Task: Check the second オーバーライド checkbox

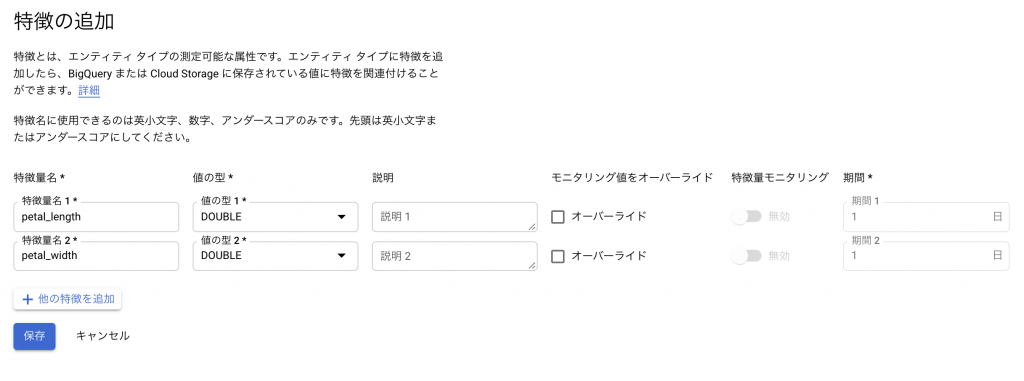Action: click(558, 256)
